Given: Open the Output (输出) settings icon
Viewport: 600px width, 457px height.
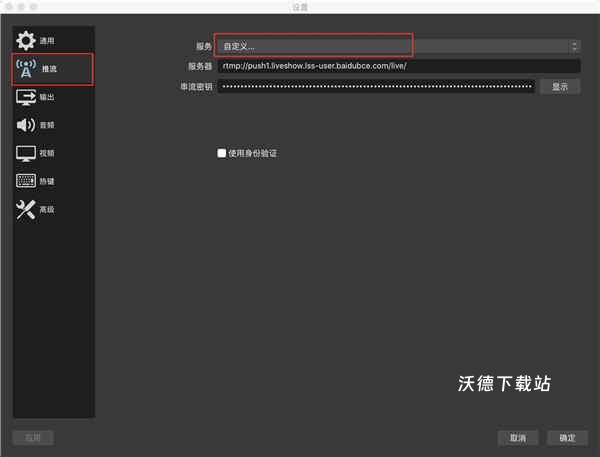Looking at the screenshot, I should point(26,97).
